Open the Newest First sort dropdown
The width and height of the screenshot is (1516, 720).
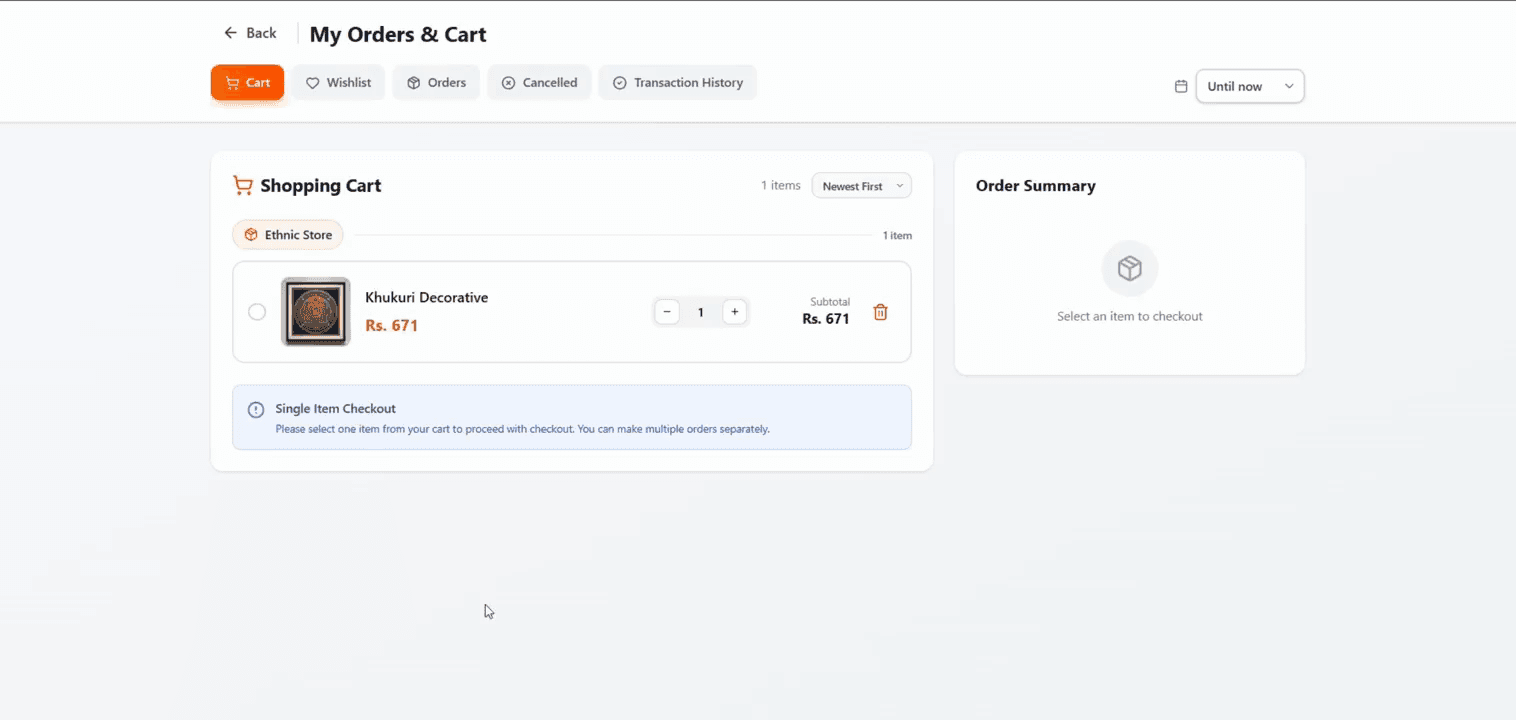pyautogui.click(x=861, y=186)
